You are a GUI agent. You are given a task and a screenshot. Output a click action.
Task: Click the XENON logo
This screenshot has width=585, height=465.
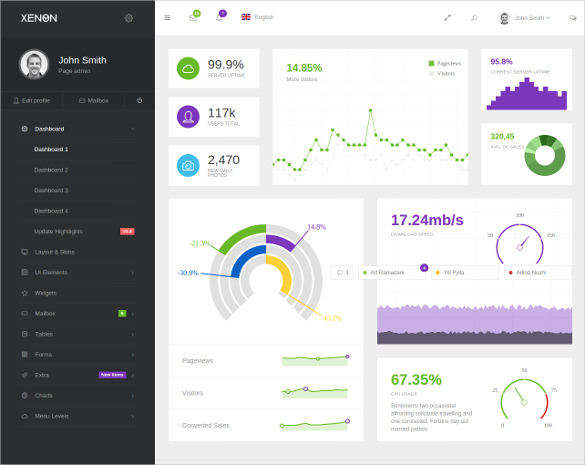coord(39,18)
